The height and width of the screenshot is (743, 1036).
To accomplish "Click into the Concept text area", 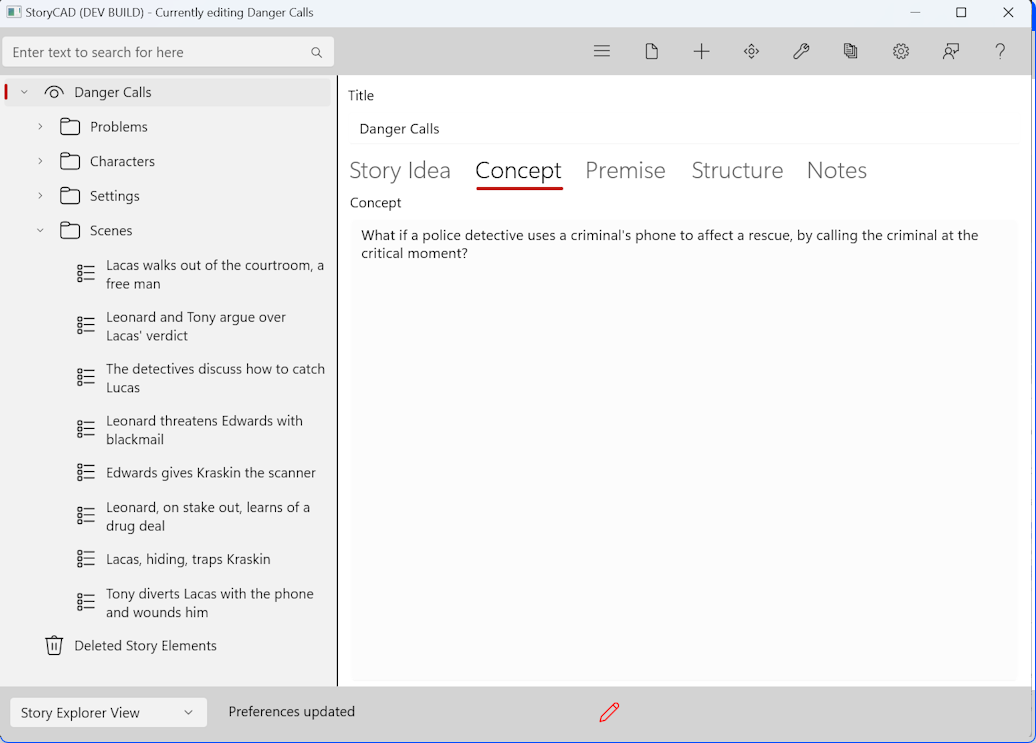I will point(684,450).
